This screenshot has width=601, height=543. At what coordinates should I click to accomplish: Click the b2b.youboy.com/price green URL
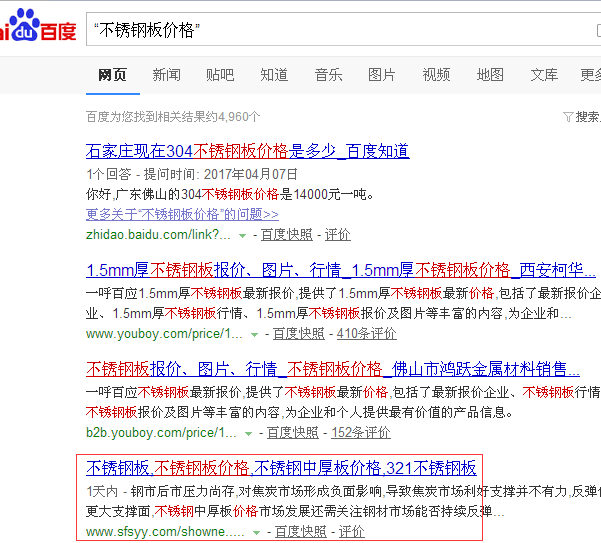pos(161,433)
